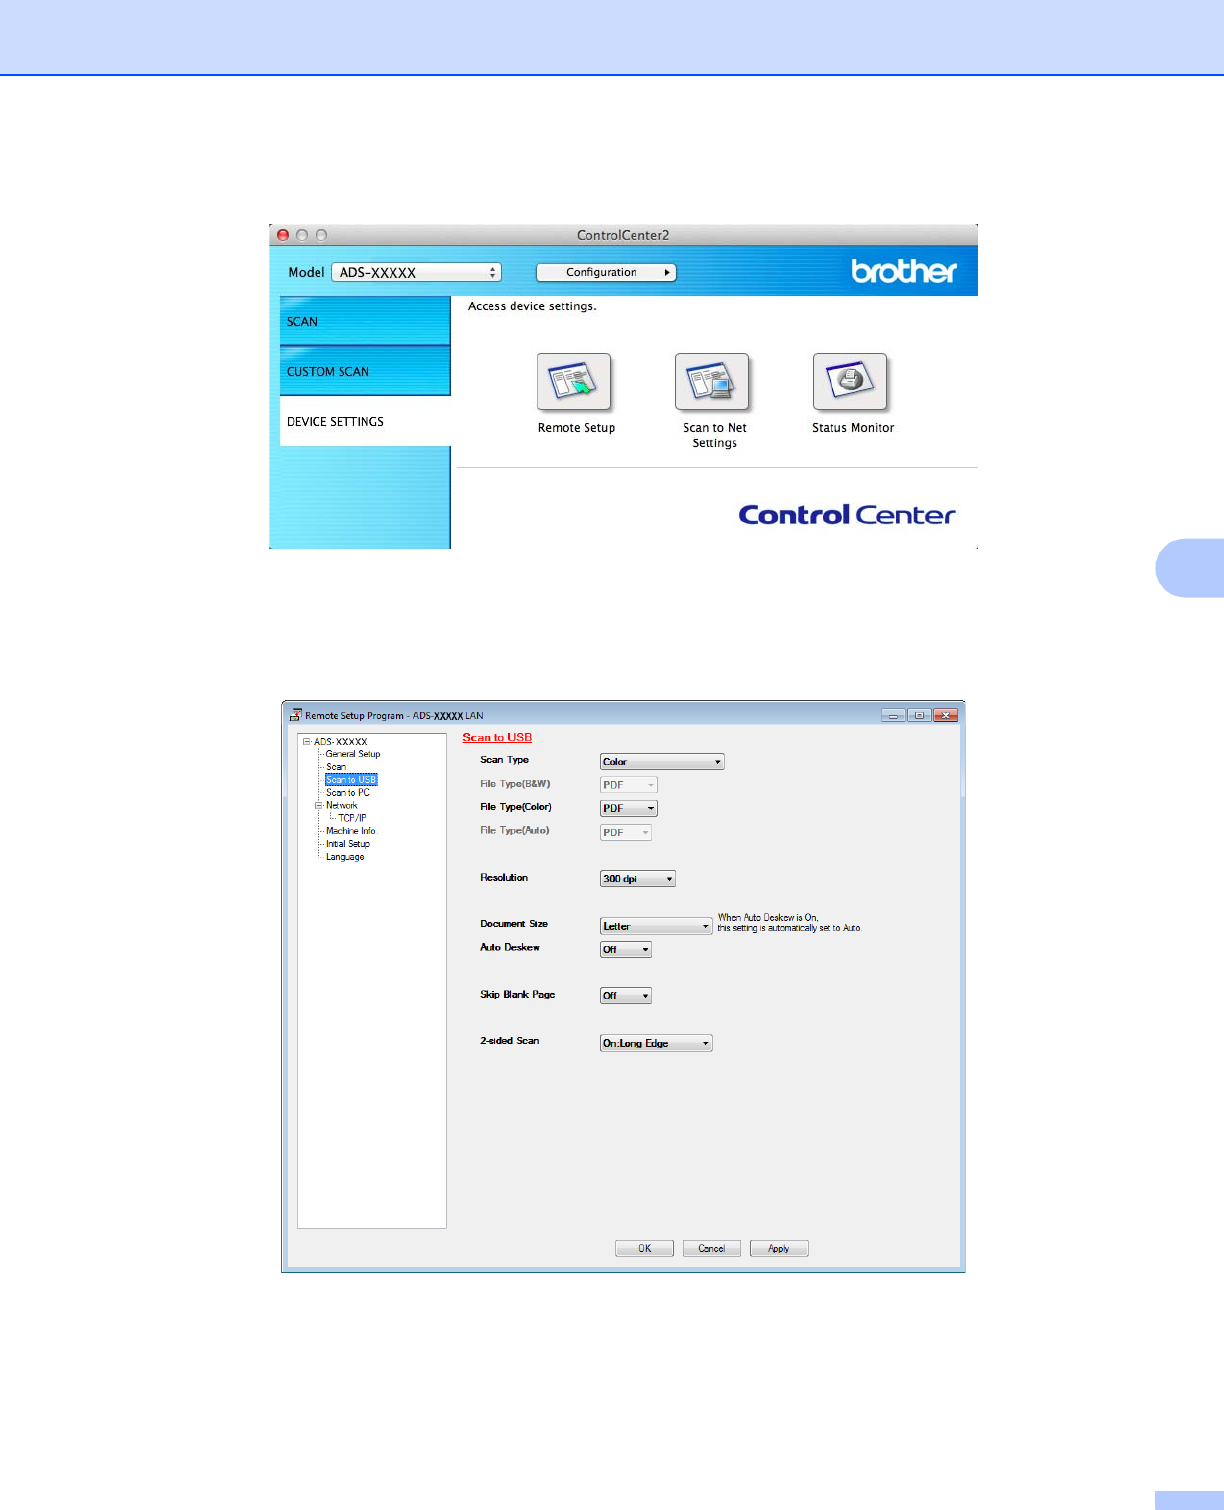Click the Apply button
1224x1510 pixels.
coord(779,1248)
